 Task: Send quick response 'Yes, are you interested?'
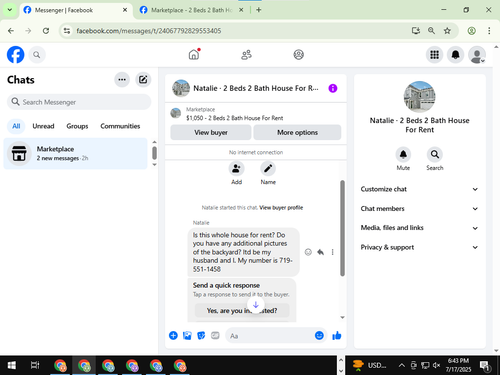(x=242, y=310)
